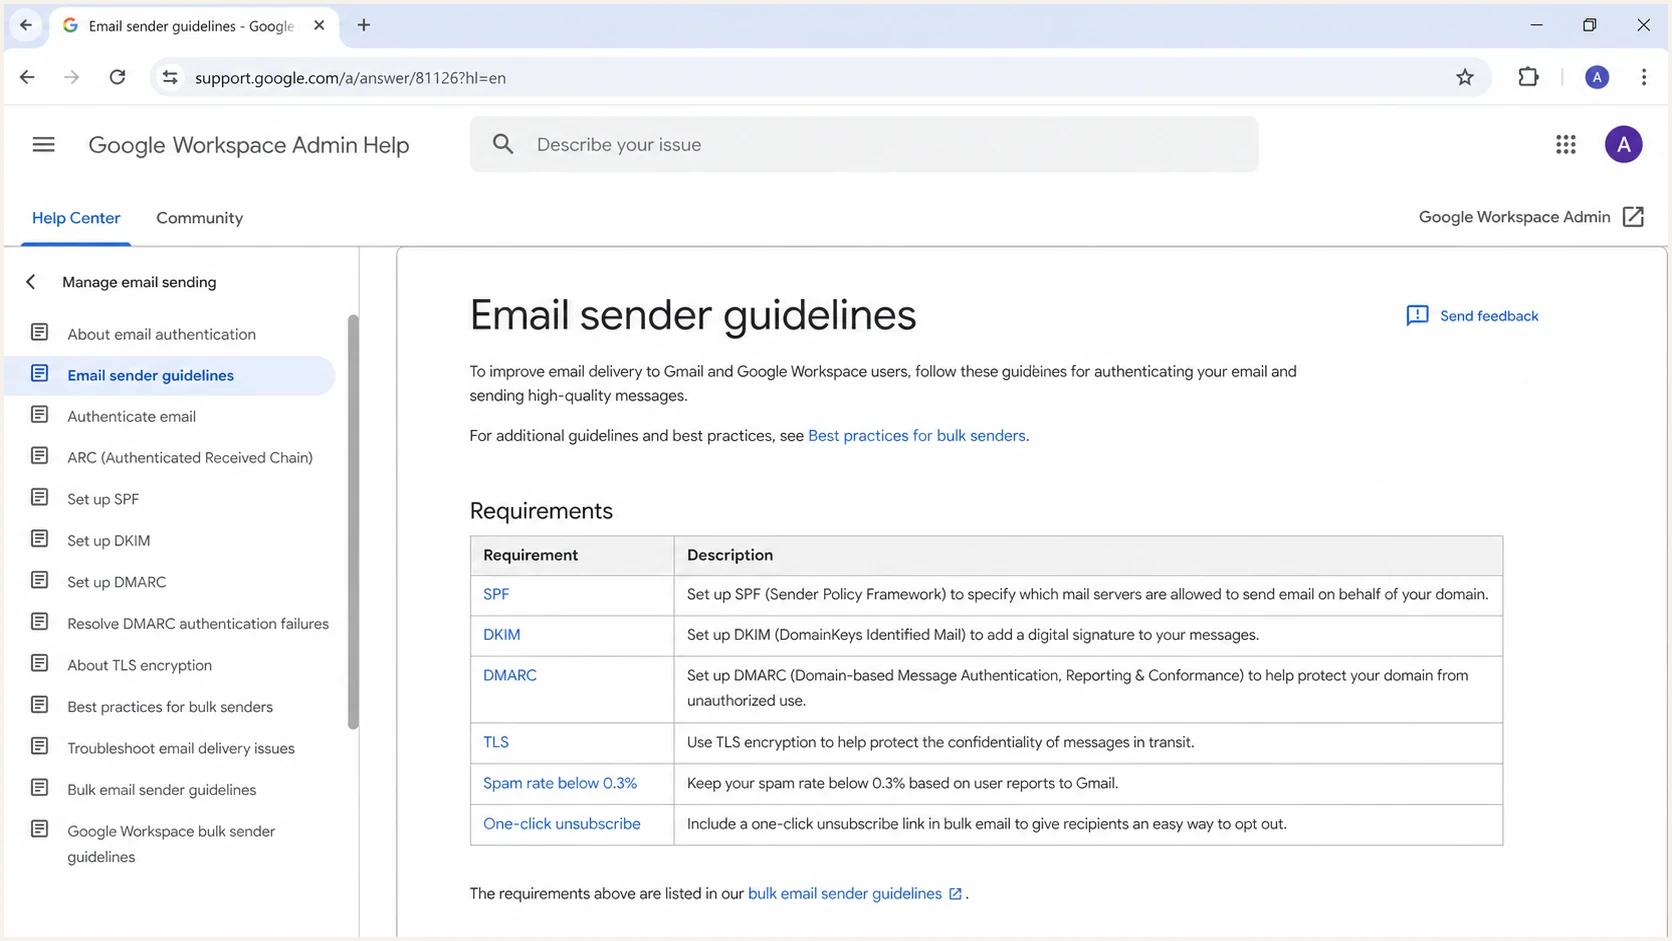Click the Send feedback icon
Screen dimensions: 1672x941
coord(1417,316)
